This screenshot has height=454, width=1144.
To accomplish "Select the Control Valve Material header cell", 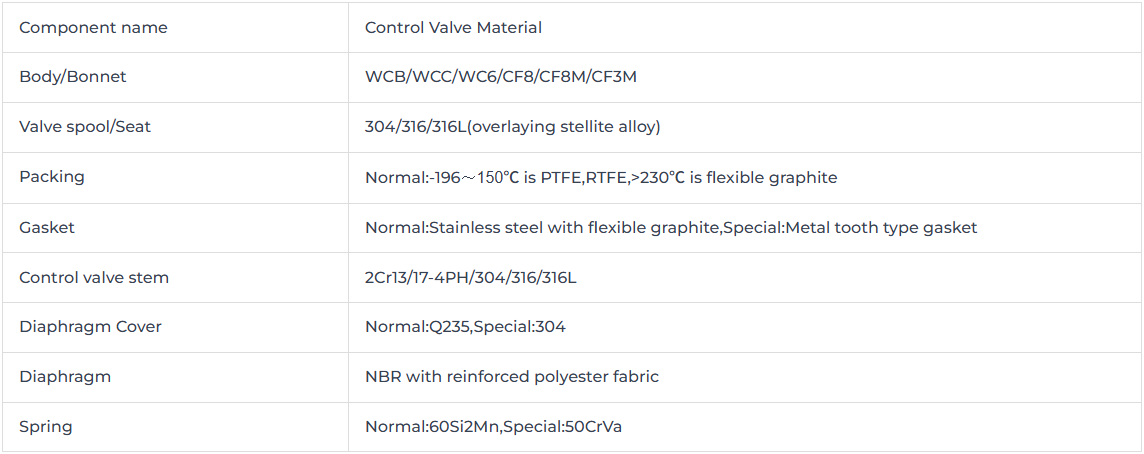I will tap(746, 28).
